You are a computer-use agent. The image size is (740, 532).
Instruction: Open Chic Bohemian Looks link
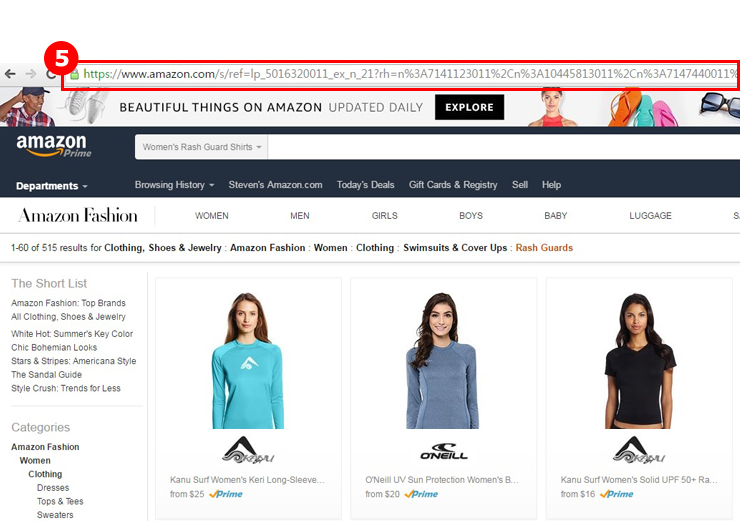tap(54, 347)
